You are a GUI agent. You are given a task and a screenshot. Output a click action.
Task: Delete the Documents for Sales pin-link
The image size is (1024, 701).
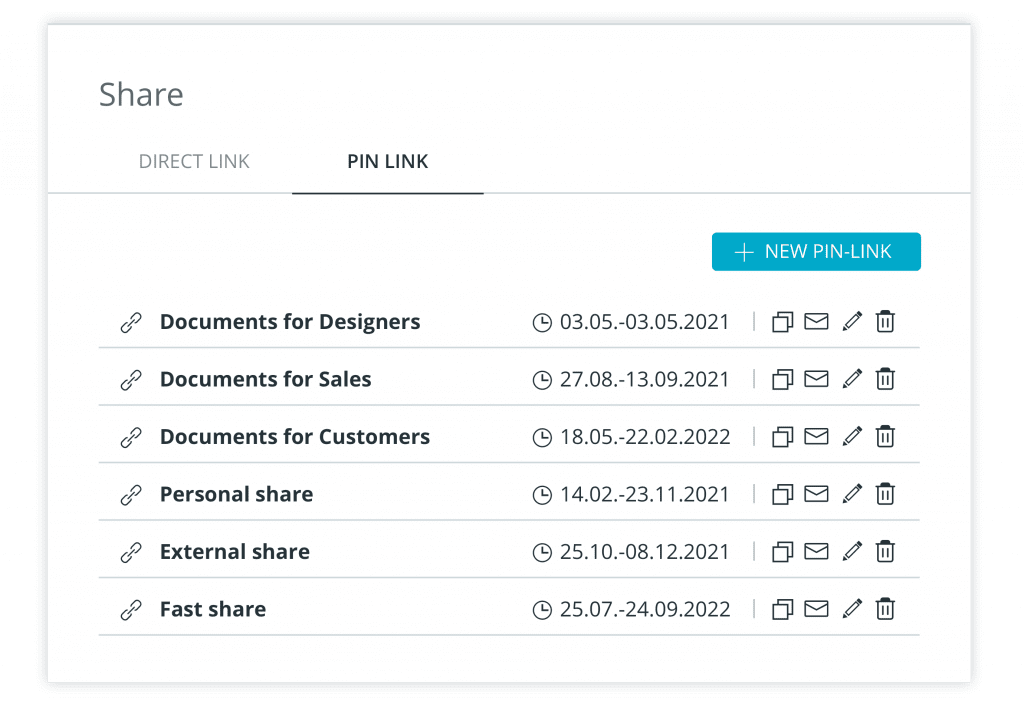pos(885,379)
